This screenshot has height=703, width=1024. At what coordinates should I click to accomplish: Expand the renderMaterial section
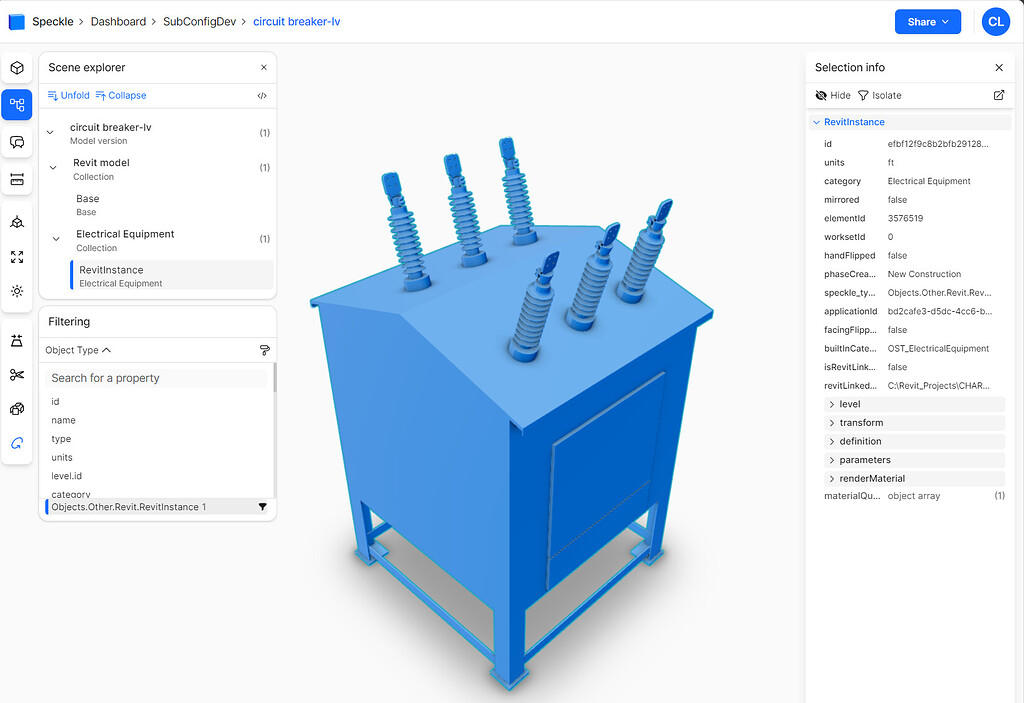pyautogui.click(x=871, y=478)
